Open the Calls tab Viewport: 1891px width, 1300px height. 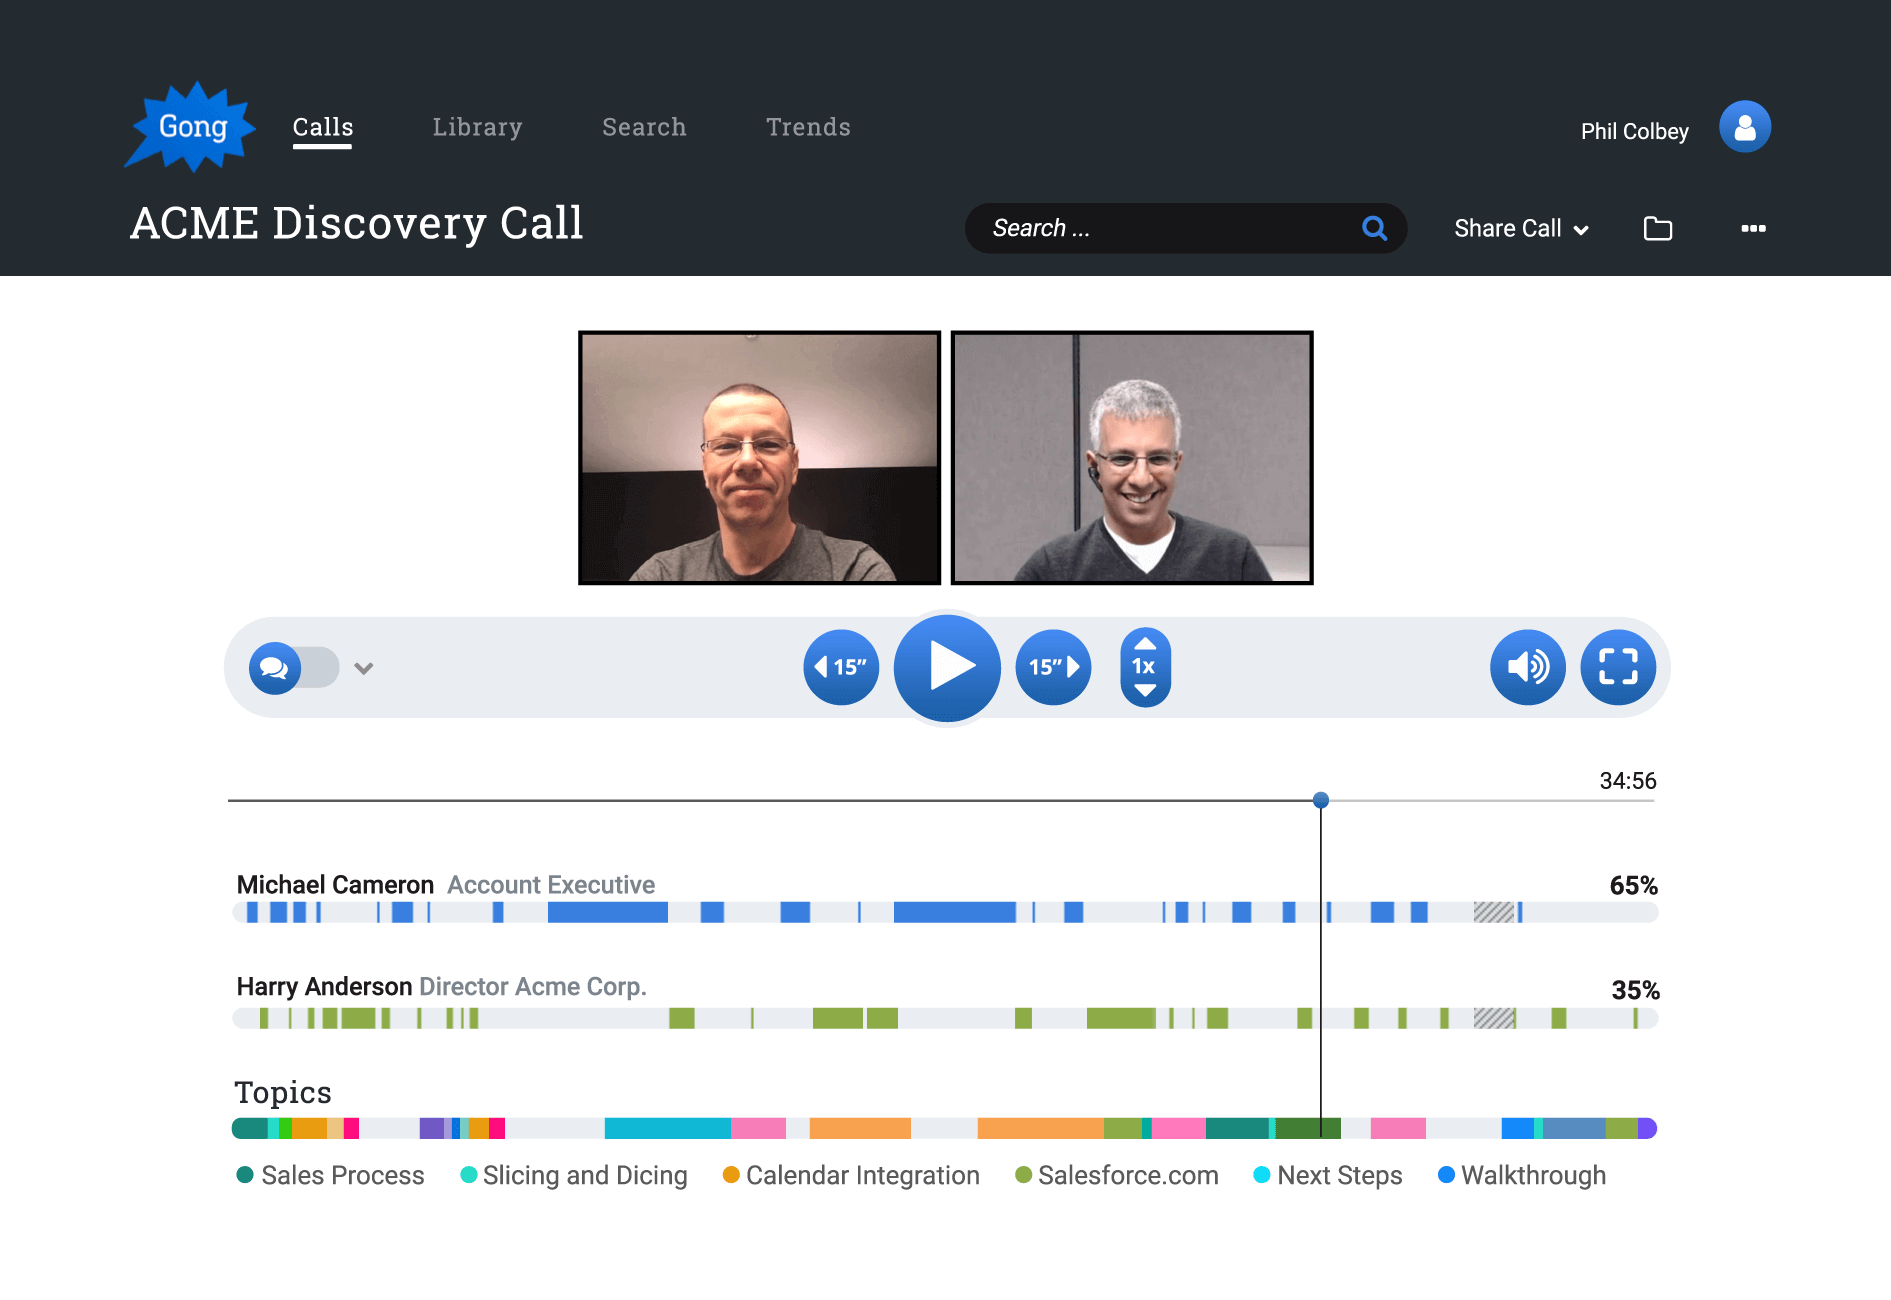[322, 127]
